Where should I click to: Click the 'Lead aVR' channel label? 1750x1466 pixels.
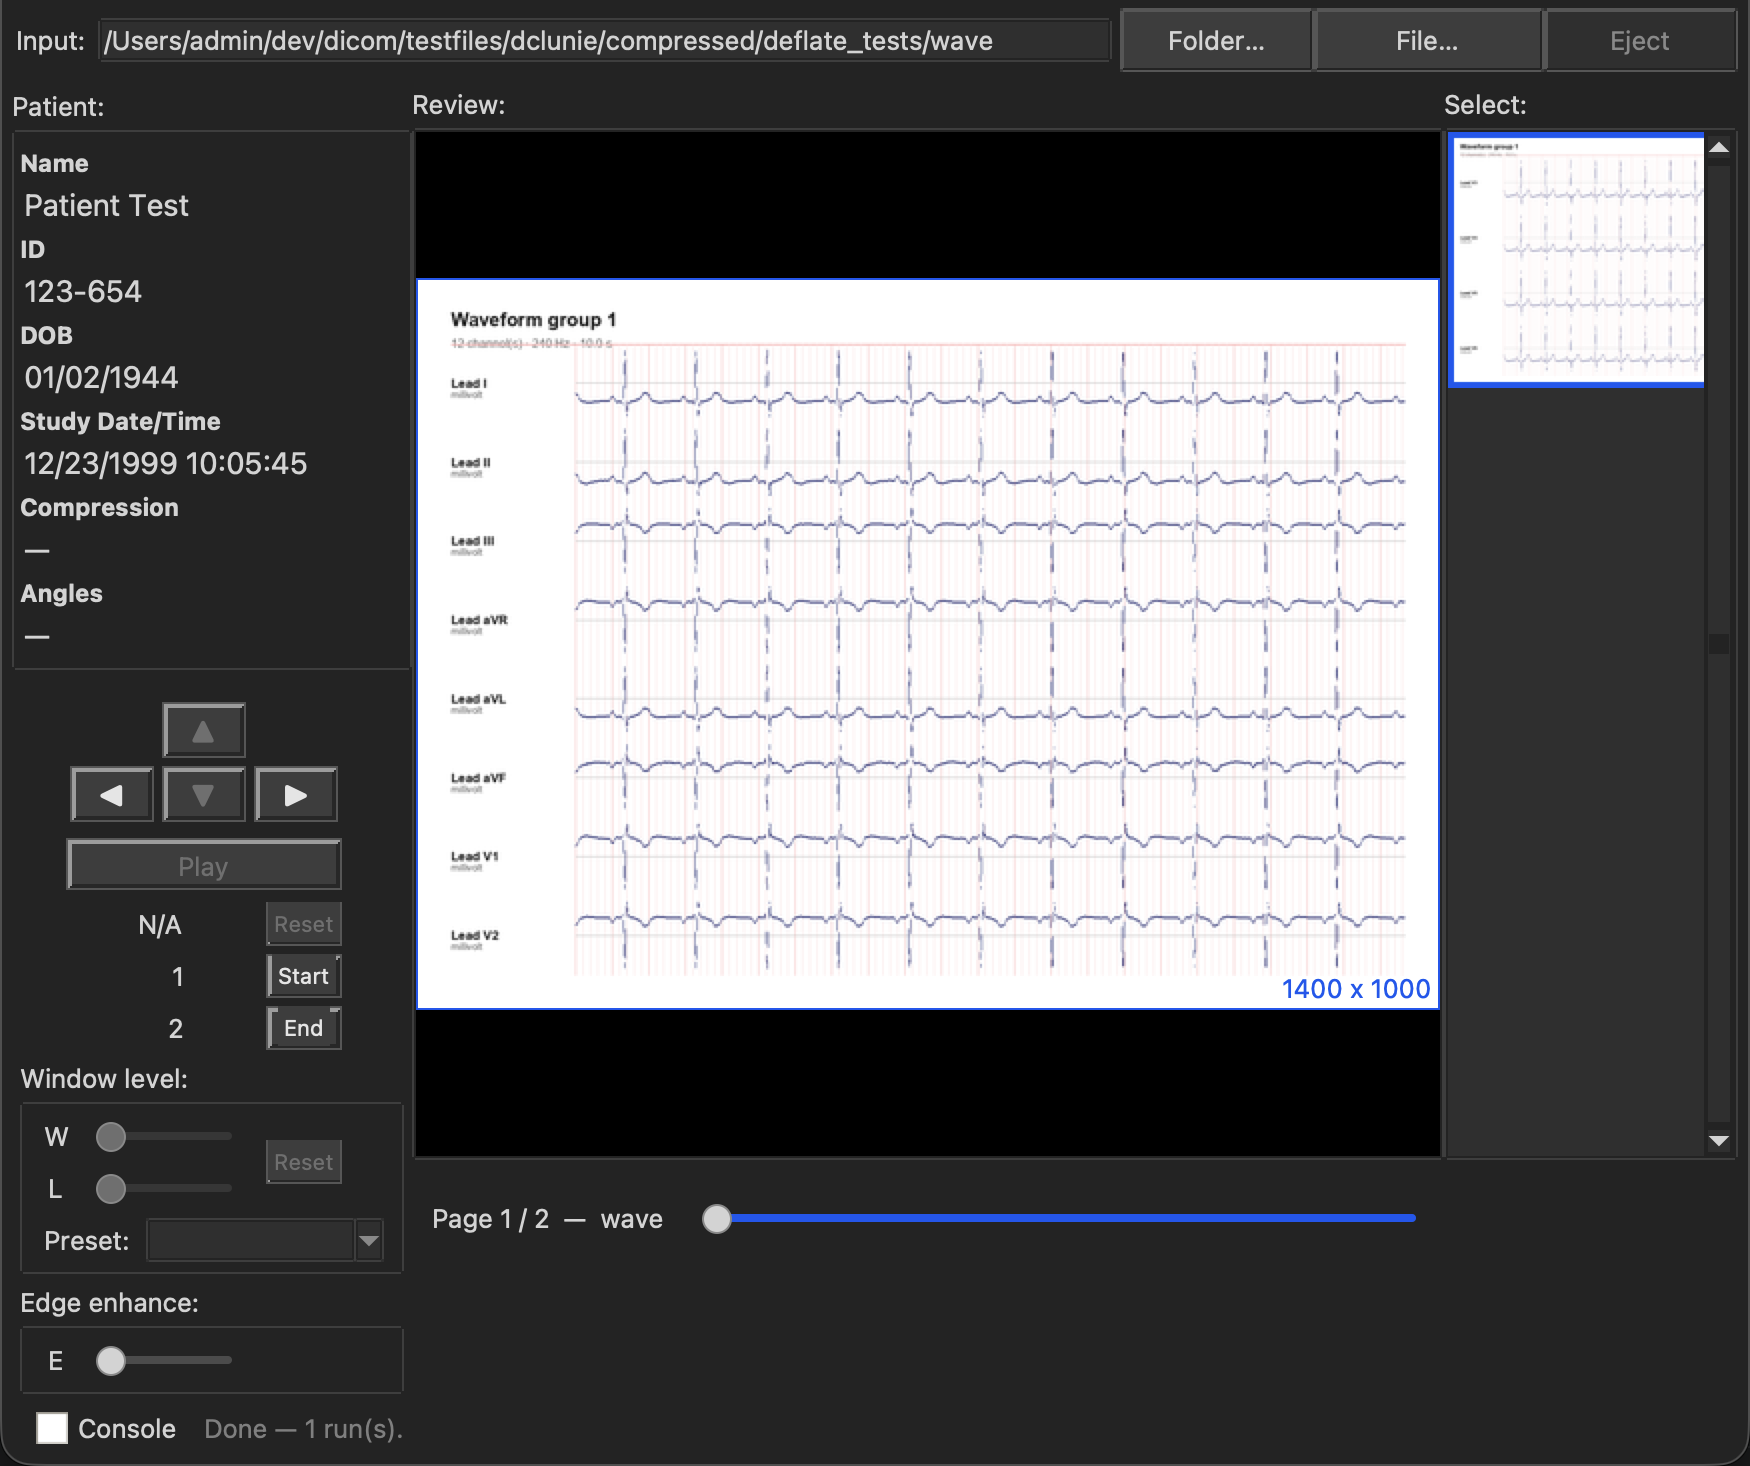pos(479,620)
